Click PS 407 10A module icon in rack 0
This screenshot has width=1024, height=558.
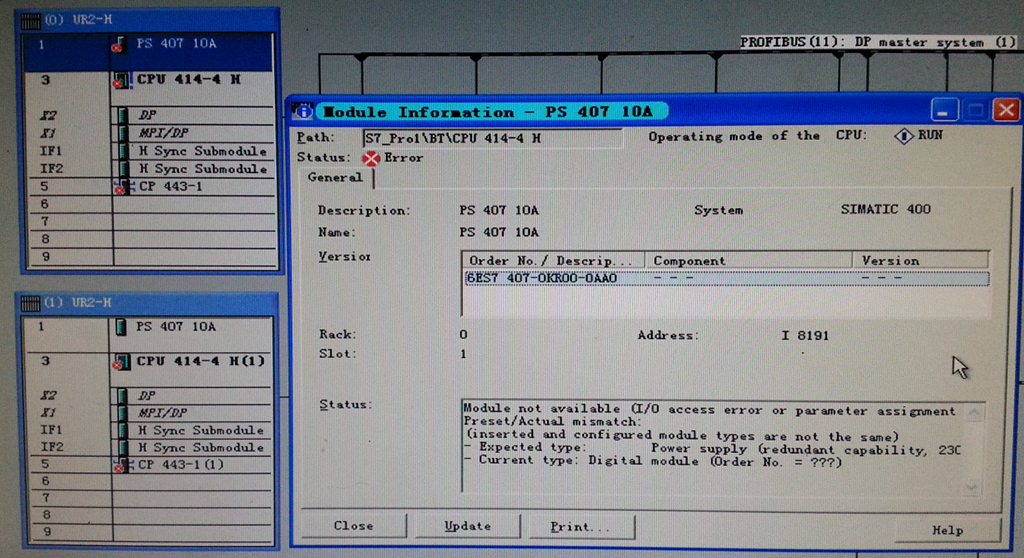point(118,45)
